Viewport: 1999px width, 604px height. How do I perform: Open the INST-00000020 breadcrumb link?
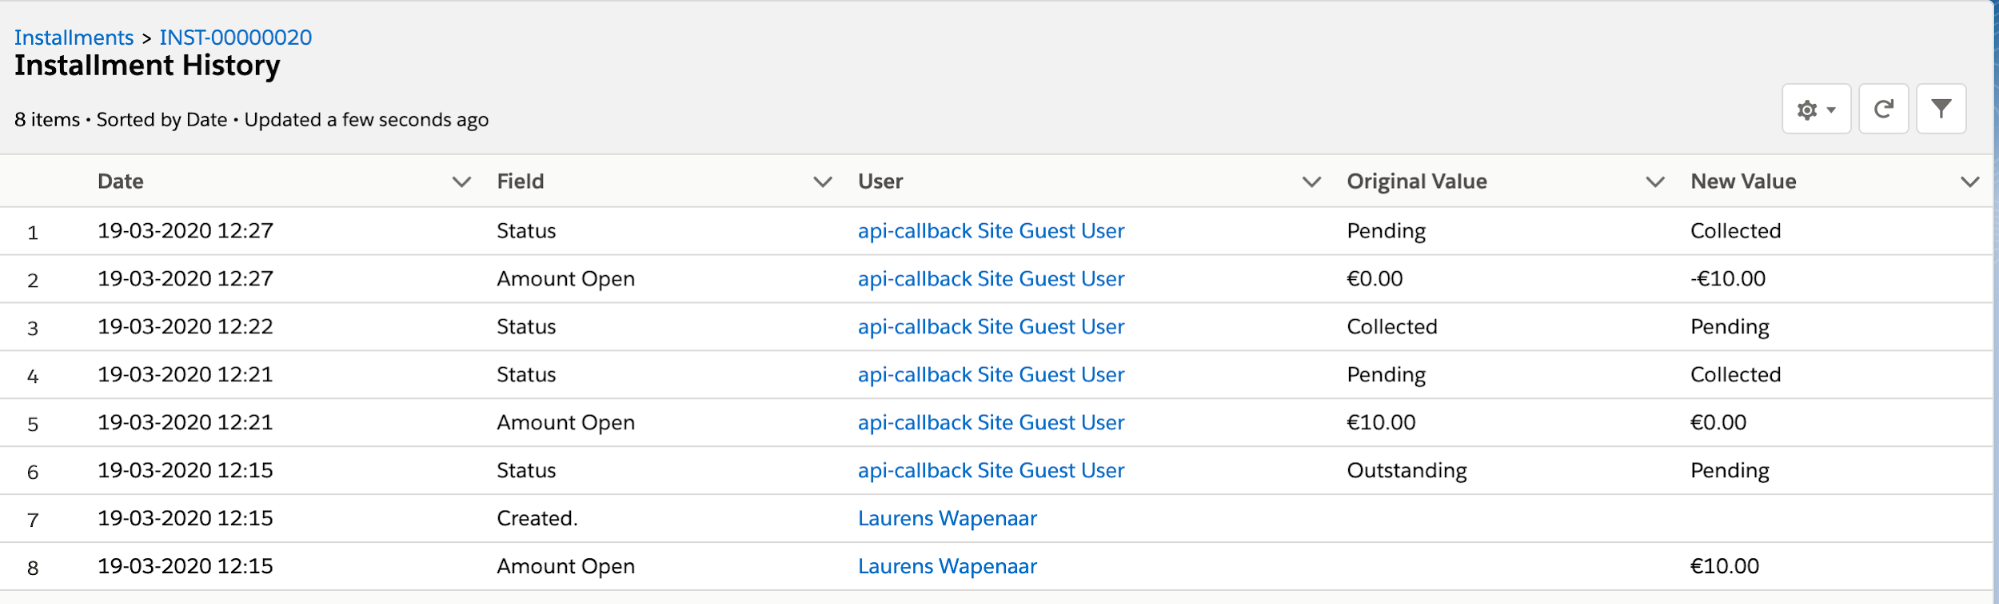(236, 38)
